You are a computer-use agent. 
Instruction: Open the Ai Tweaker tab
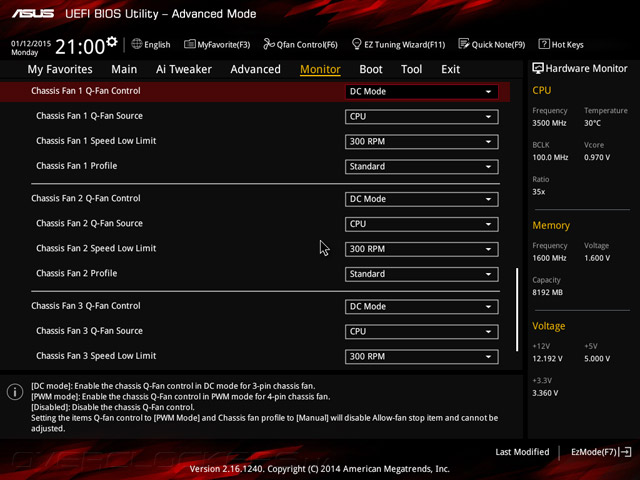pyautogui.click(x=184, y=69)
